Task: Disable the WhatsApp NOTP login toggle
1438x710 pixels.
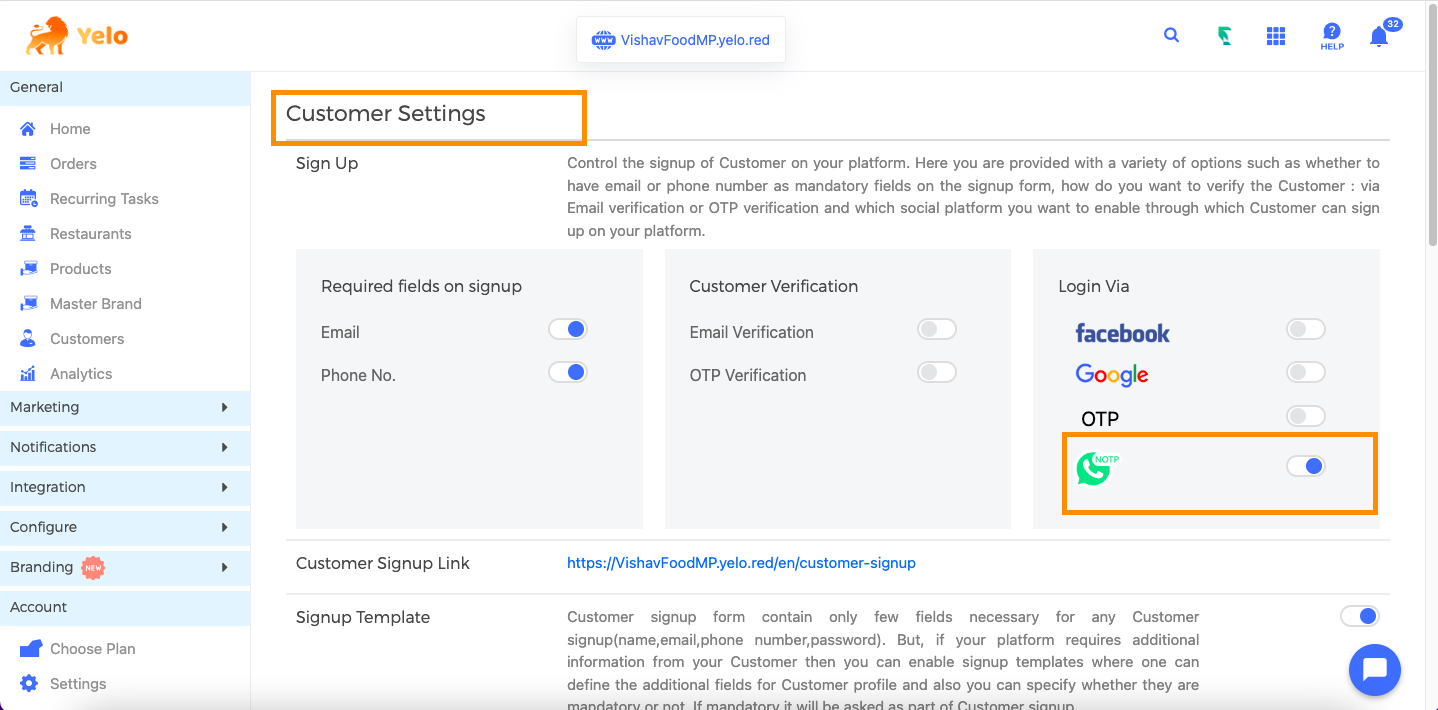Action: [x=1305, y=466]
